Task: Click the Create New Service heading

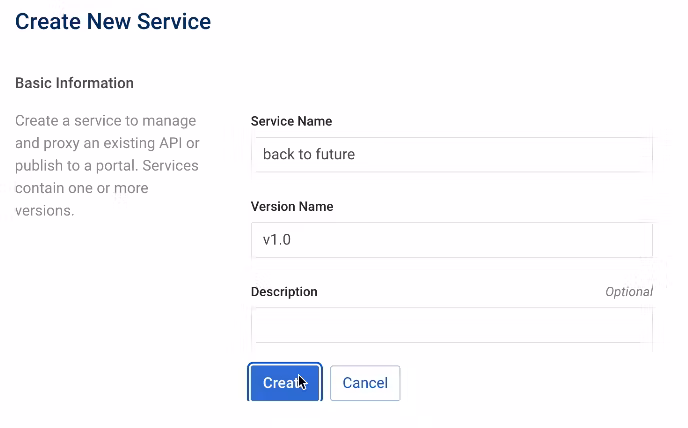Action: (113, 21)
